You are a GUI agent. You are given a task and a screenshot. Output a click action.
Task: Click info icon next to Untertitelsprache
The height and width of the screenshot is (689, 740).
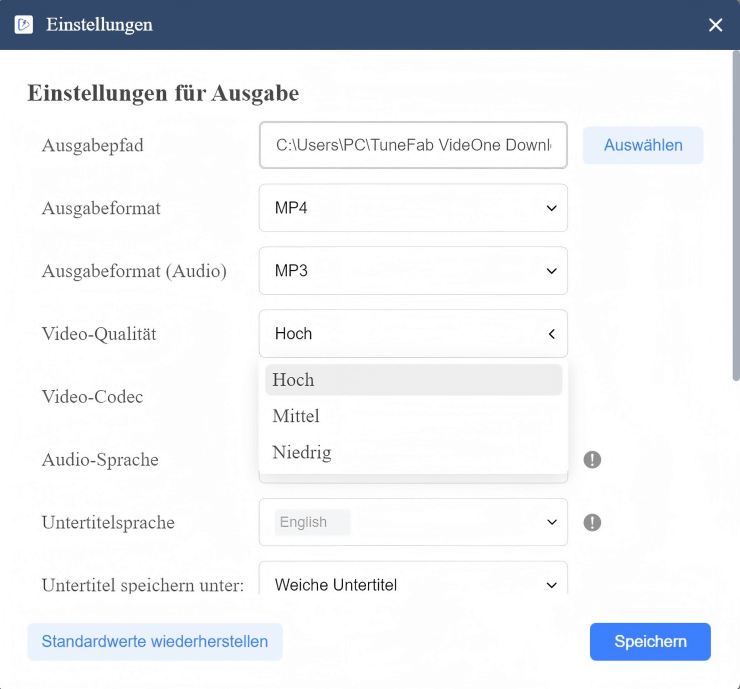click(592, 522)
